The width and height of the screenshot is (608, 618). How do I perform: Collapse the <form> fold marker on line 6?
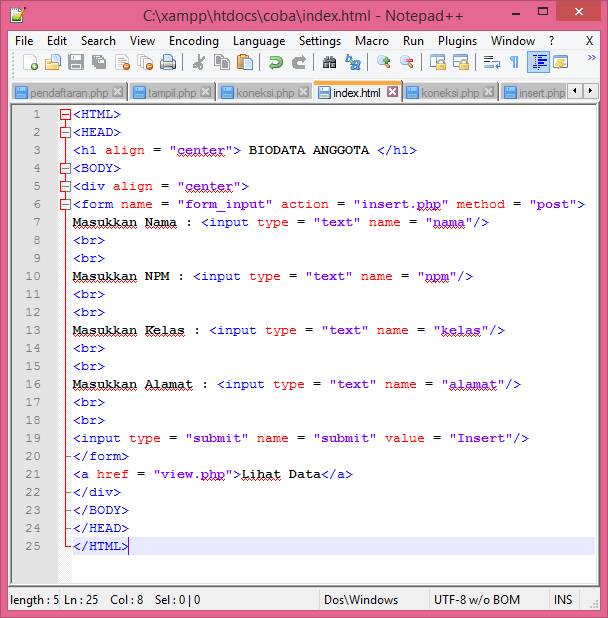pyautogui.click(x=65, y=204)
